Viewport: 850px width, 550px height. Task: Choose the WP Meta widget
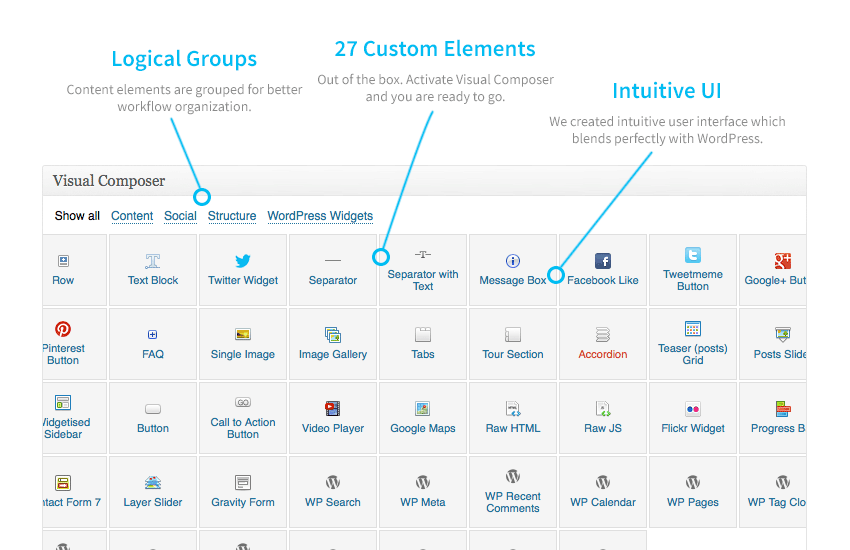[423, 492]
